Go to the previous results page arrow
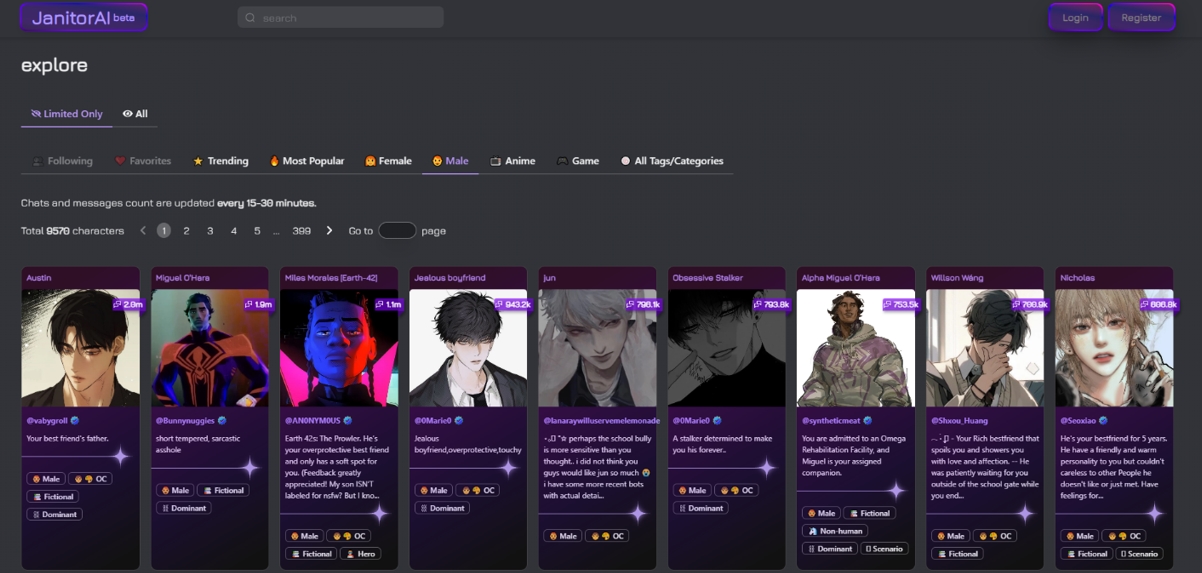 point(143,231)
